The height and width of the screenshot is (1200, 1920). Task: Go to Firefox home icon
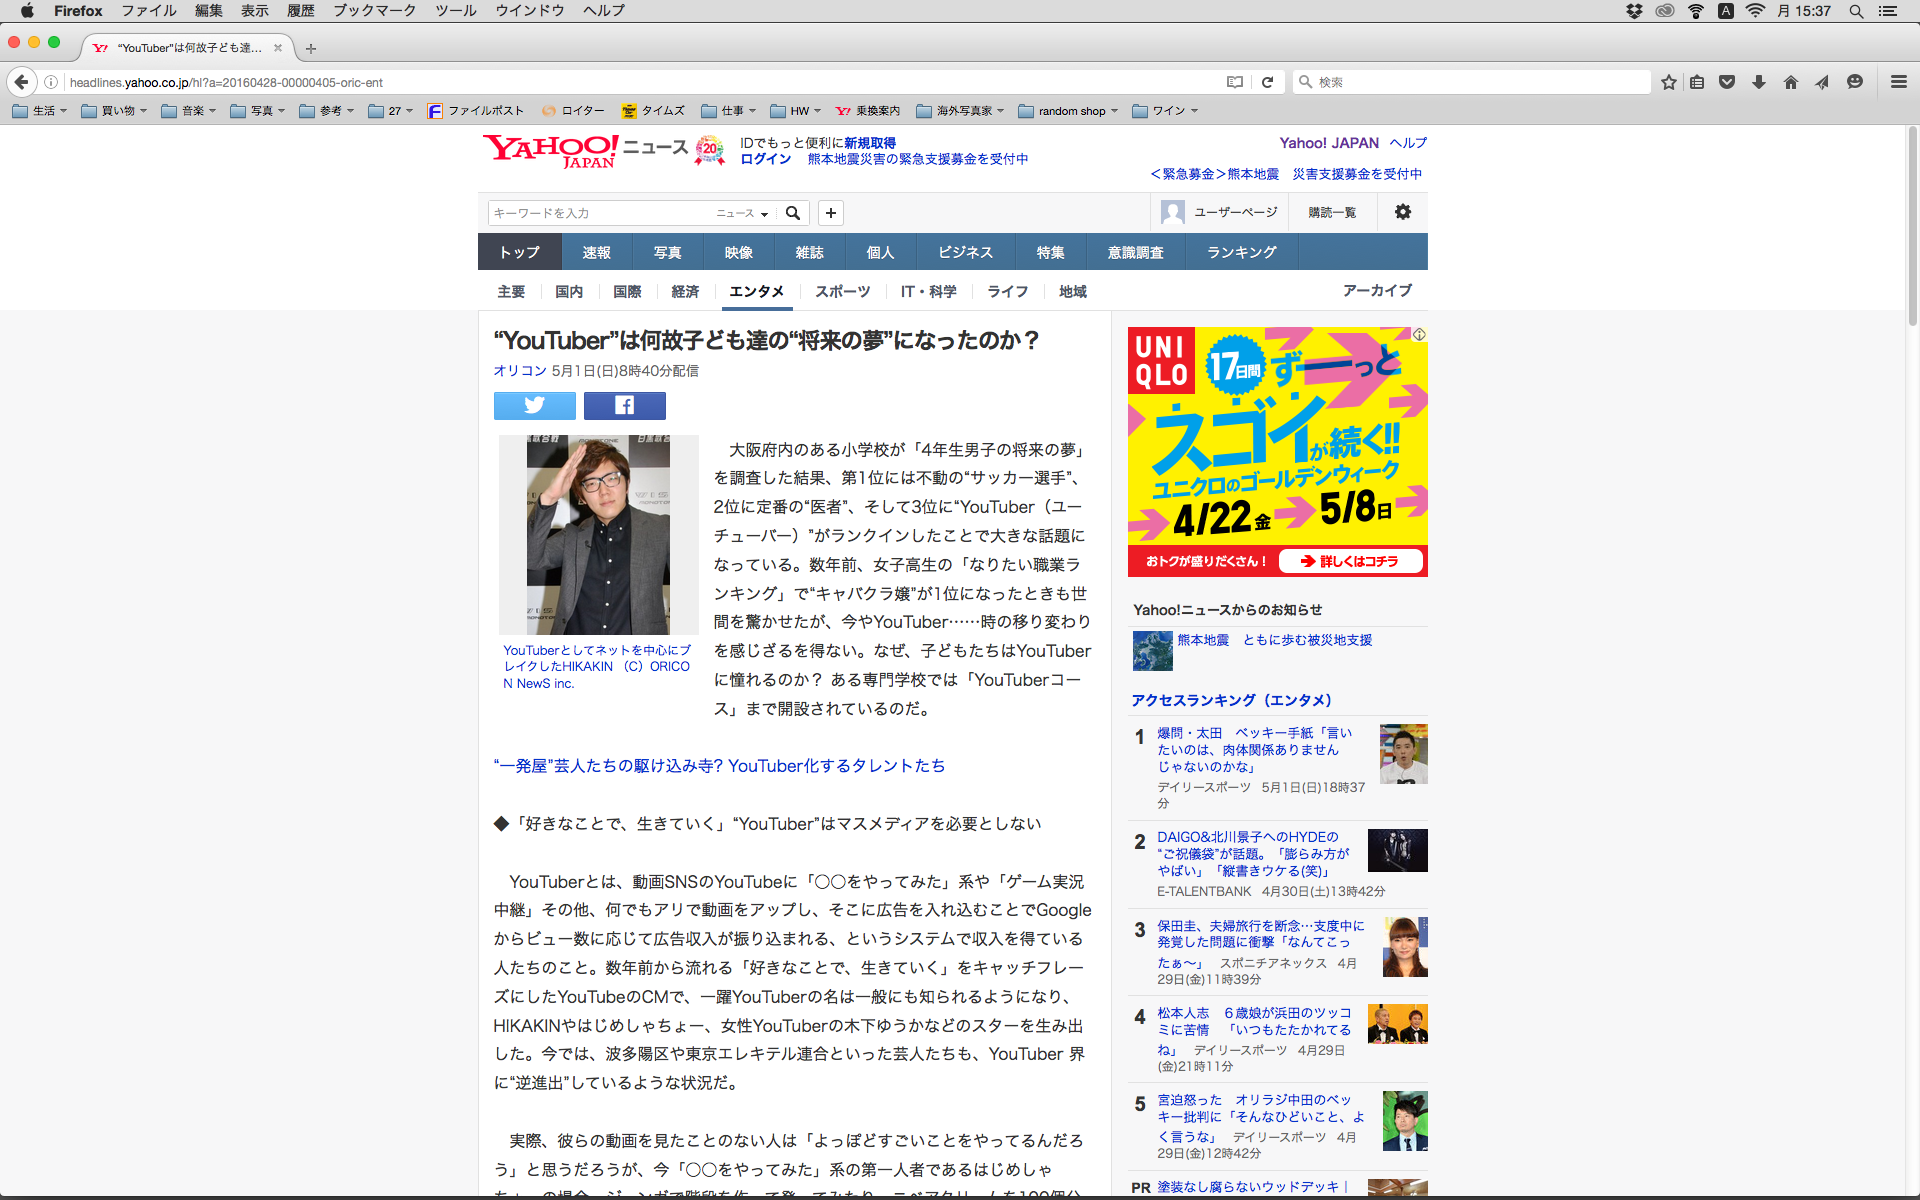(x=1790, y=82)
